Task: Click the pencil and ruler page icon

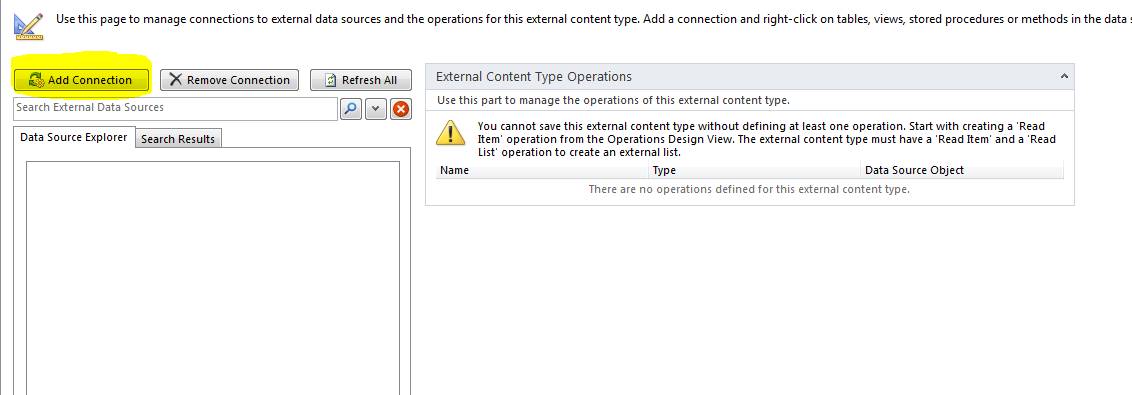Action: (28, 26)
